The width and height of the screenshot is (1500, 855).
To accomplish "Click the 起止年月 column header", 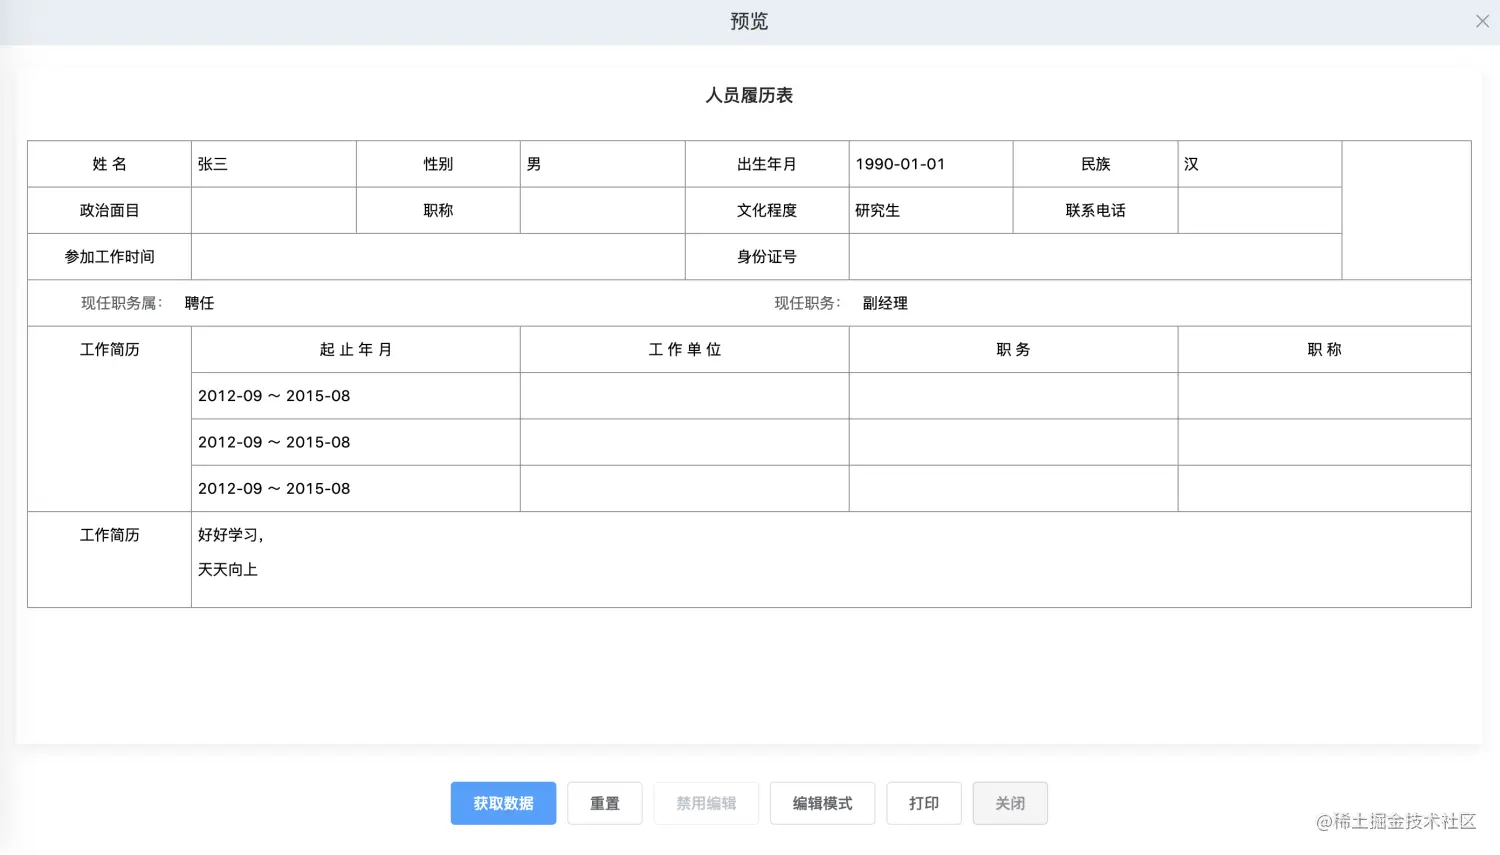I will pyautogui.click(x=356, y=349).
